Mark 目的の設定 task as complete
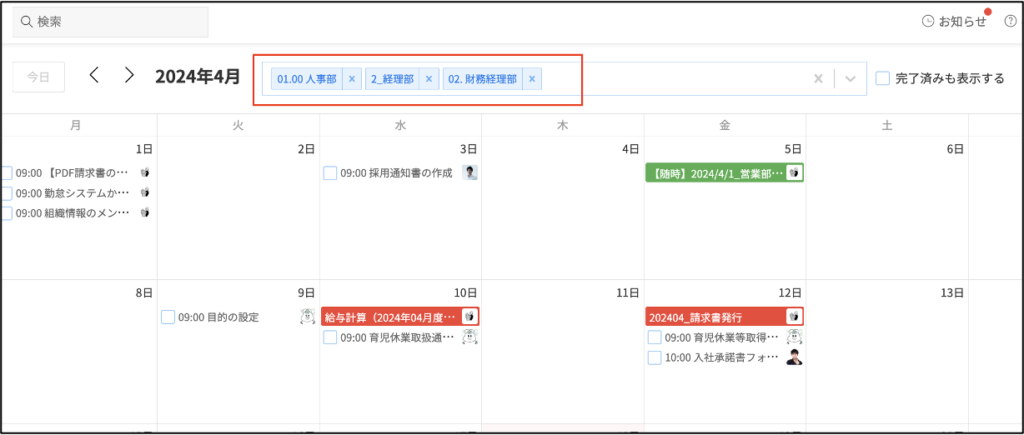 [x=168, y=317]
